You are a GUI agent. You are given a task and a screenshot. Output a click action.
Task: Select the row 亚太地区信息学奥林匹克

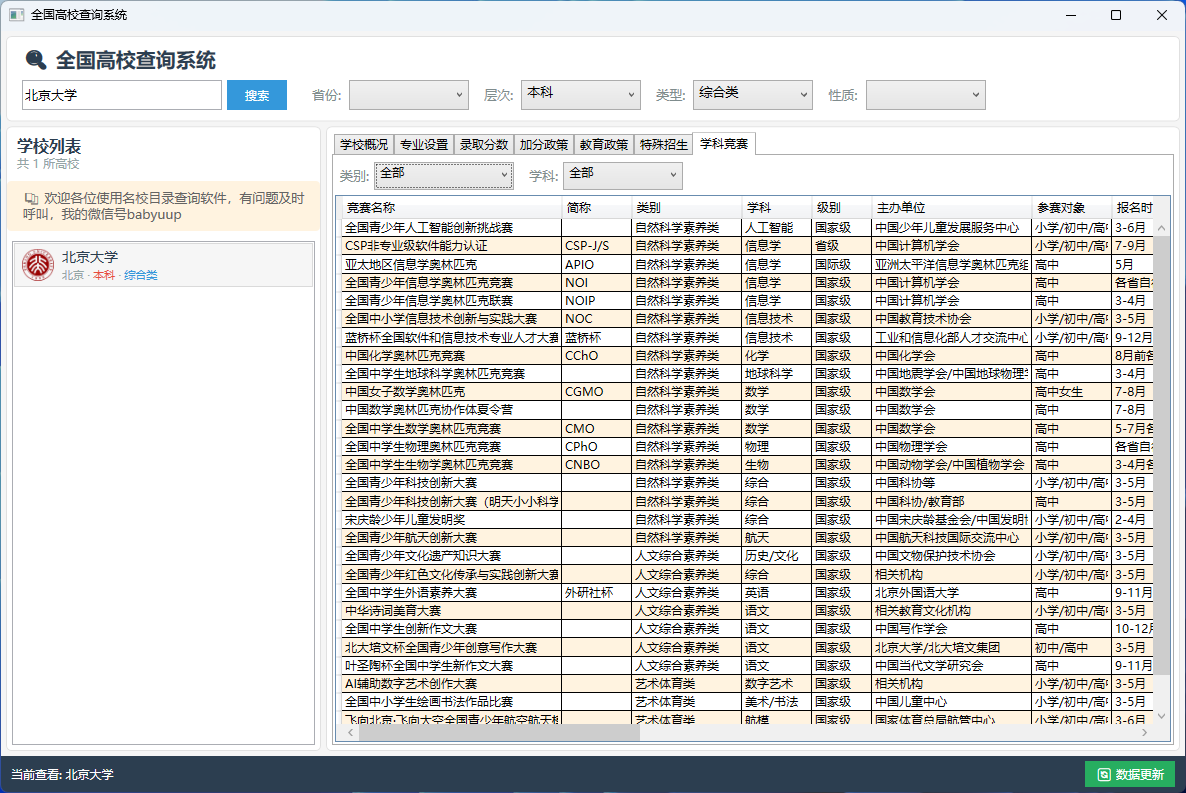pyautogui.click(x=747, y=264)
